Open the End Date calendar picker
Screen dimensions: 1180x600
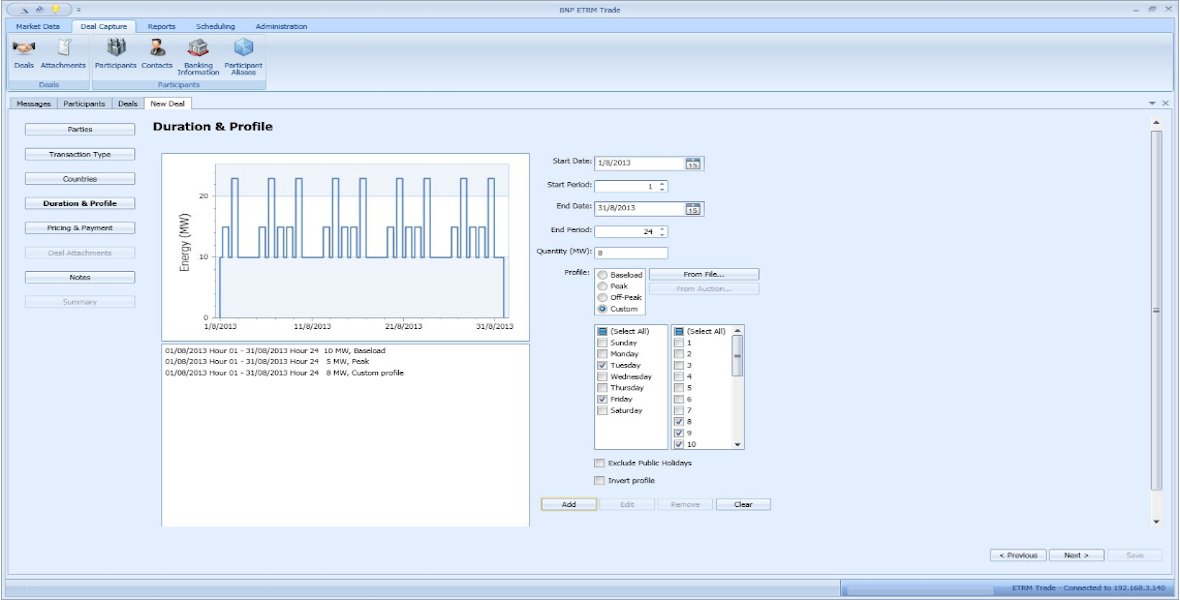694,209
